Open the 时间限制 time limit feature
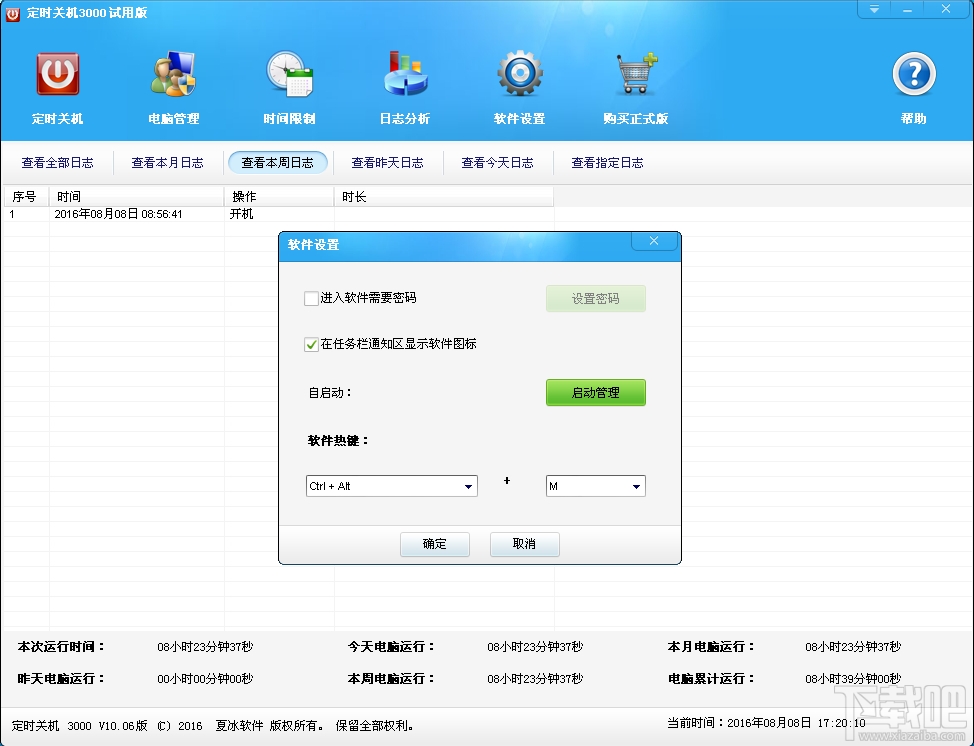974x746 pixels. click(289, 72)
